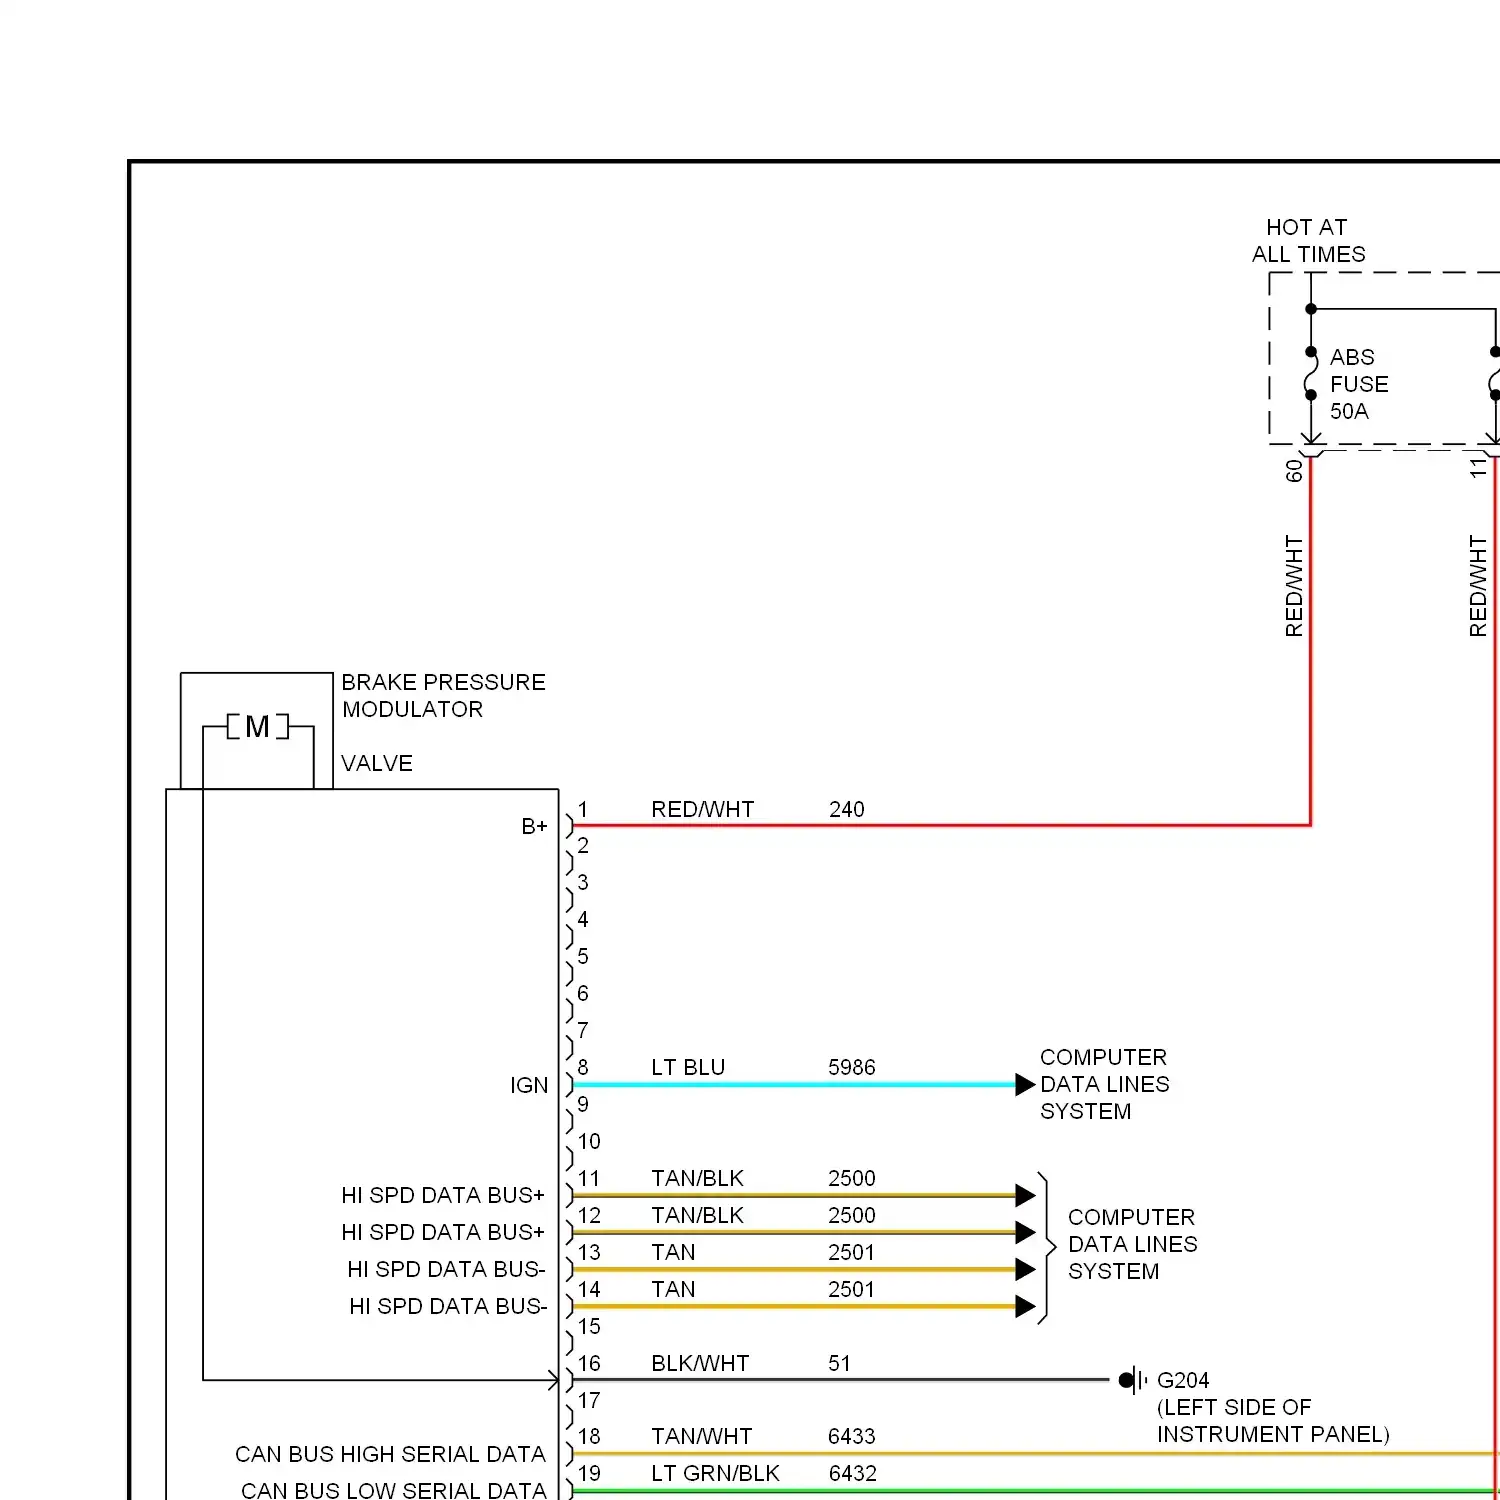Click LEFT SIDE OF INSTRUMENT PANEL note

[1273, 1421]
